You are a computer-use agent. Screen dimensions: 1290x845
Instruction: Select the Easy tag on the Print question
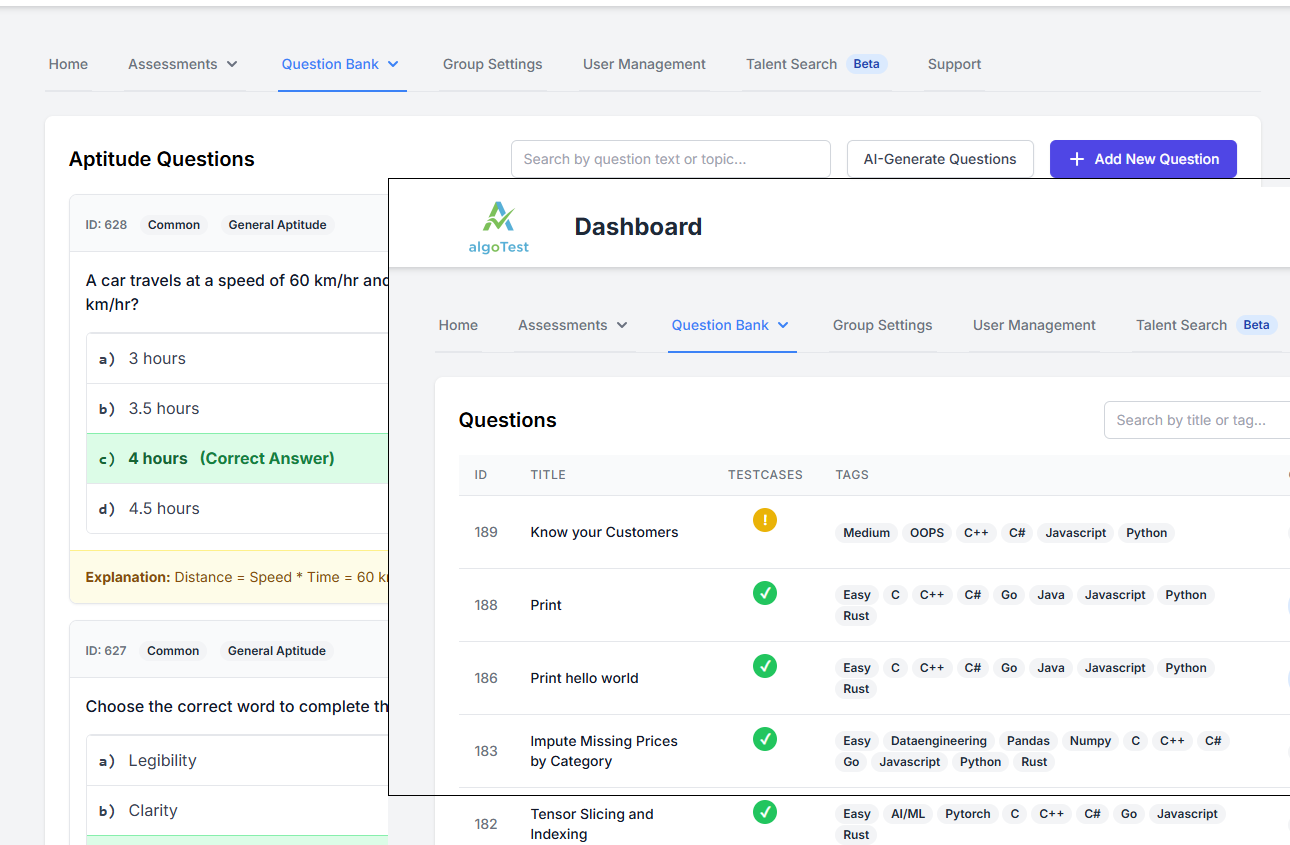pyautogui.click(x=856, y=594)
